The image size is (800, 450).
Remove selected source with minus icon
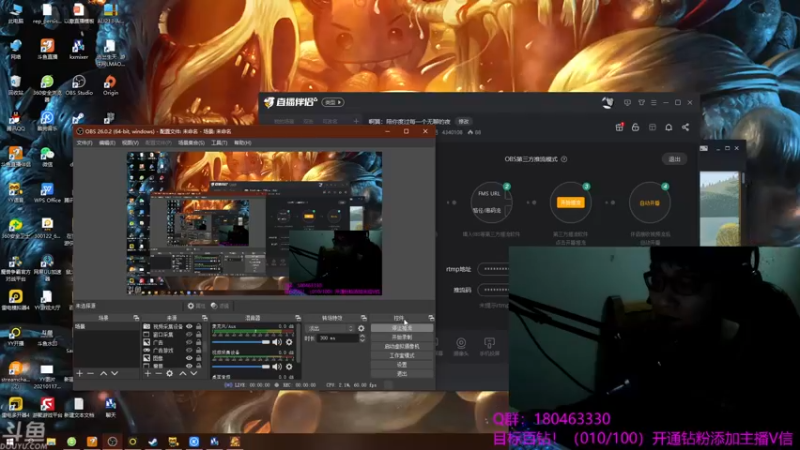[158, 373]
